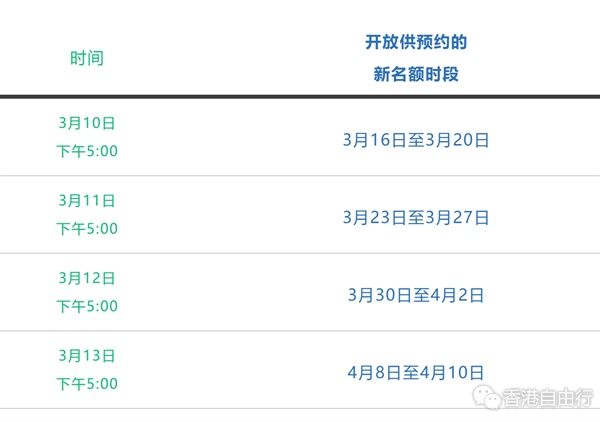This screenshot has height=422, width=600.
Task: Click the divider line below the 3月12日 row
Action: click(300, 331)
